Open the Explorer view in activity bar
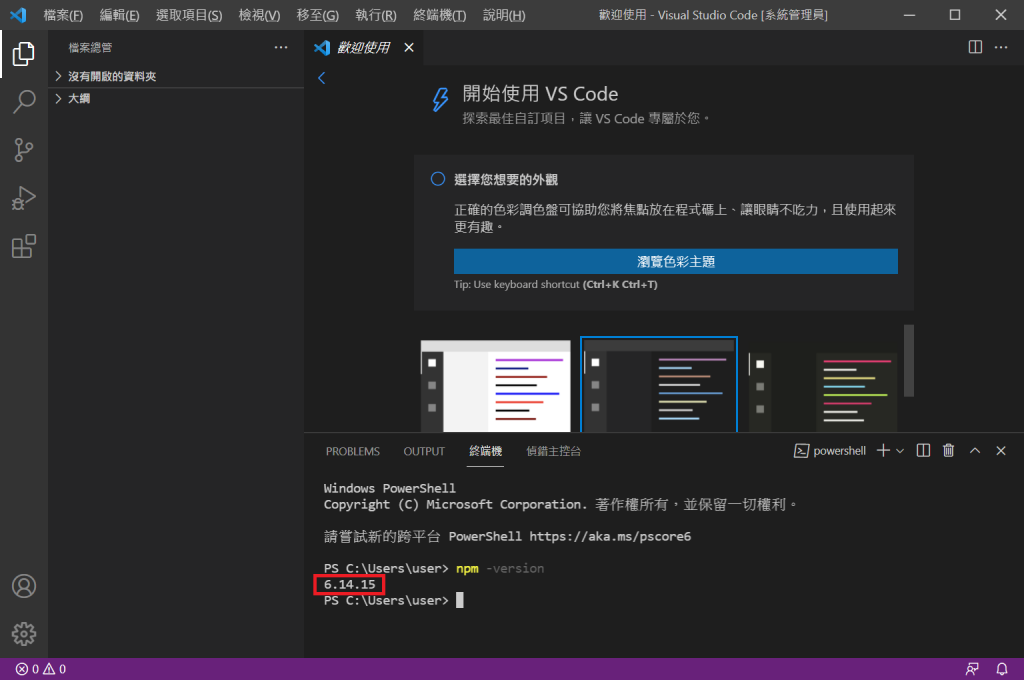 pos(24,54)
